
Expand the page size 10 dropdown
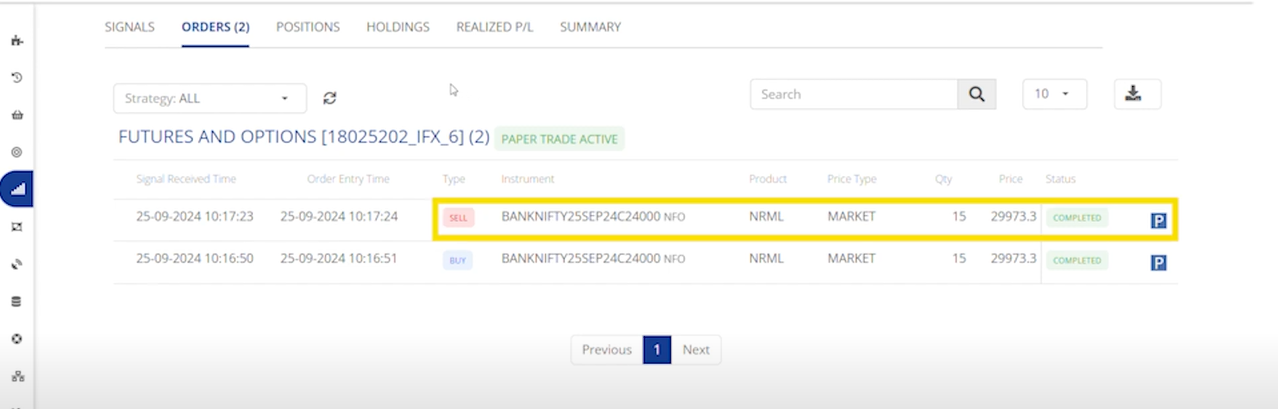coord(1054,94)
